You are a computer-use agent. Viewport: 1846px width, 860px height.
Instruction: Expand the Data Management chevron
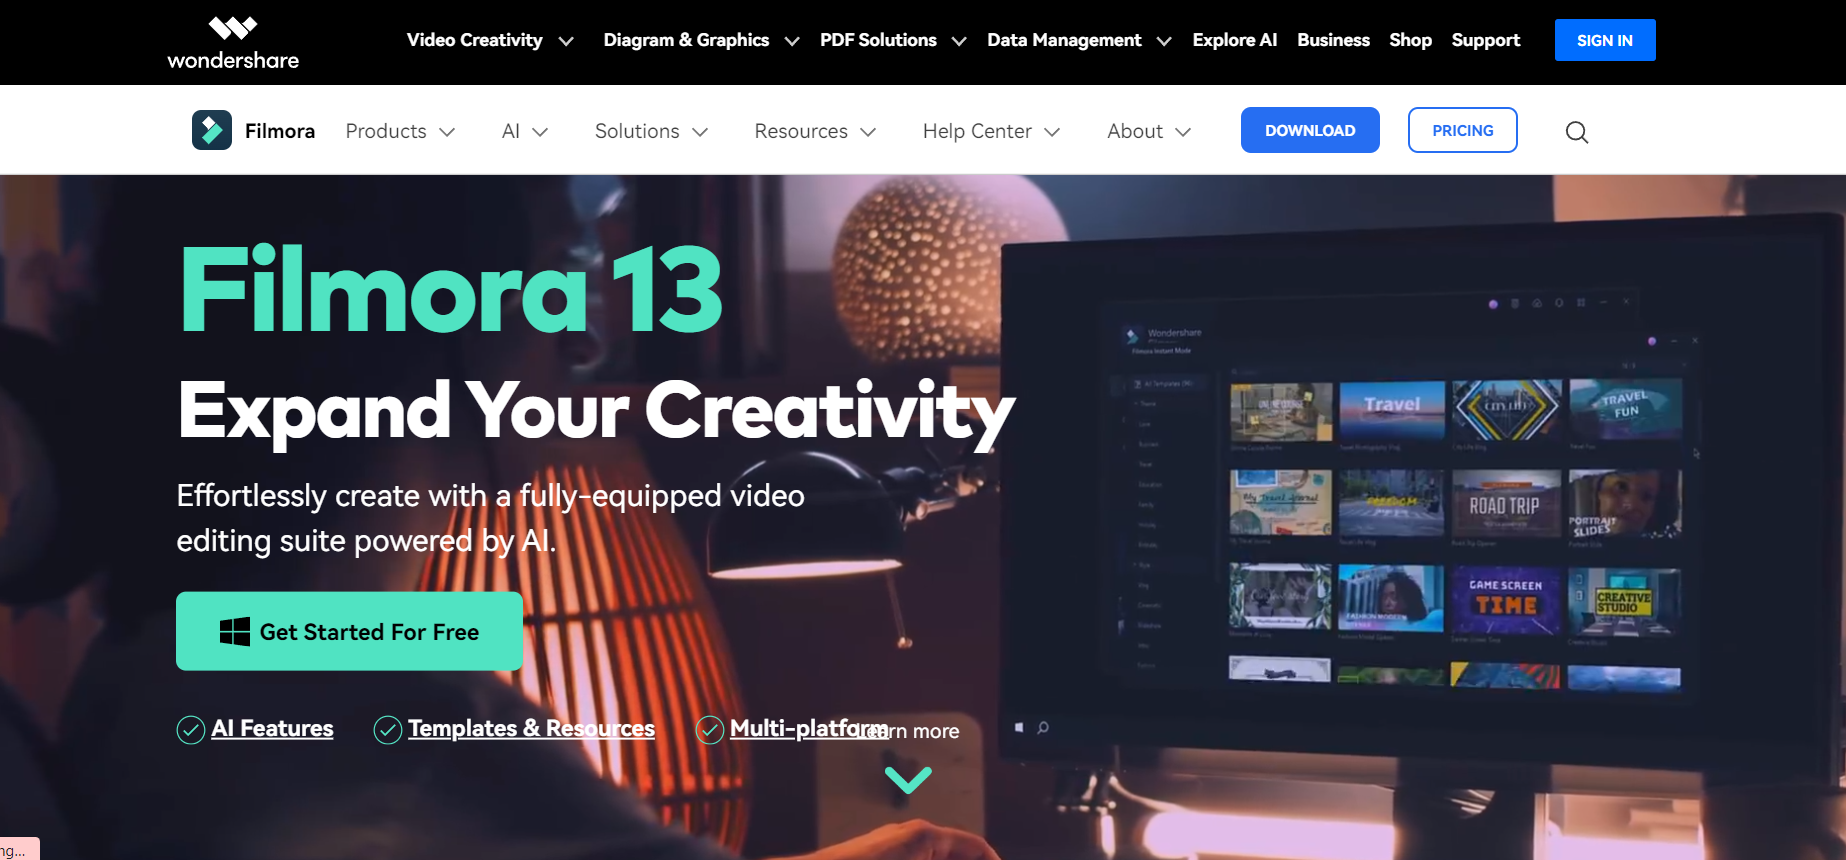1164,41
